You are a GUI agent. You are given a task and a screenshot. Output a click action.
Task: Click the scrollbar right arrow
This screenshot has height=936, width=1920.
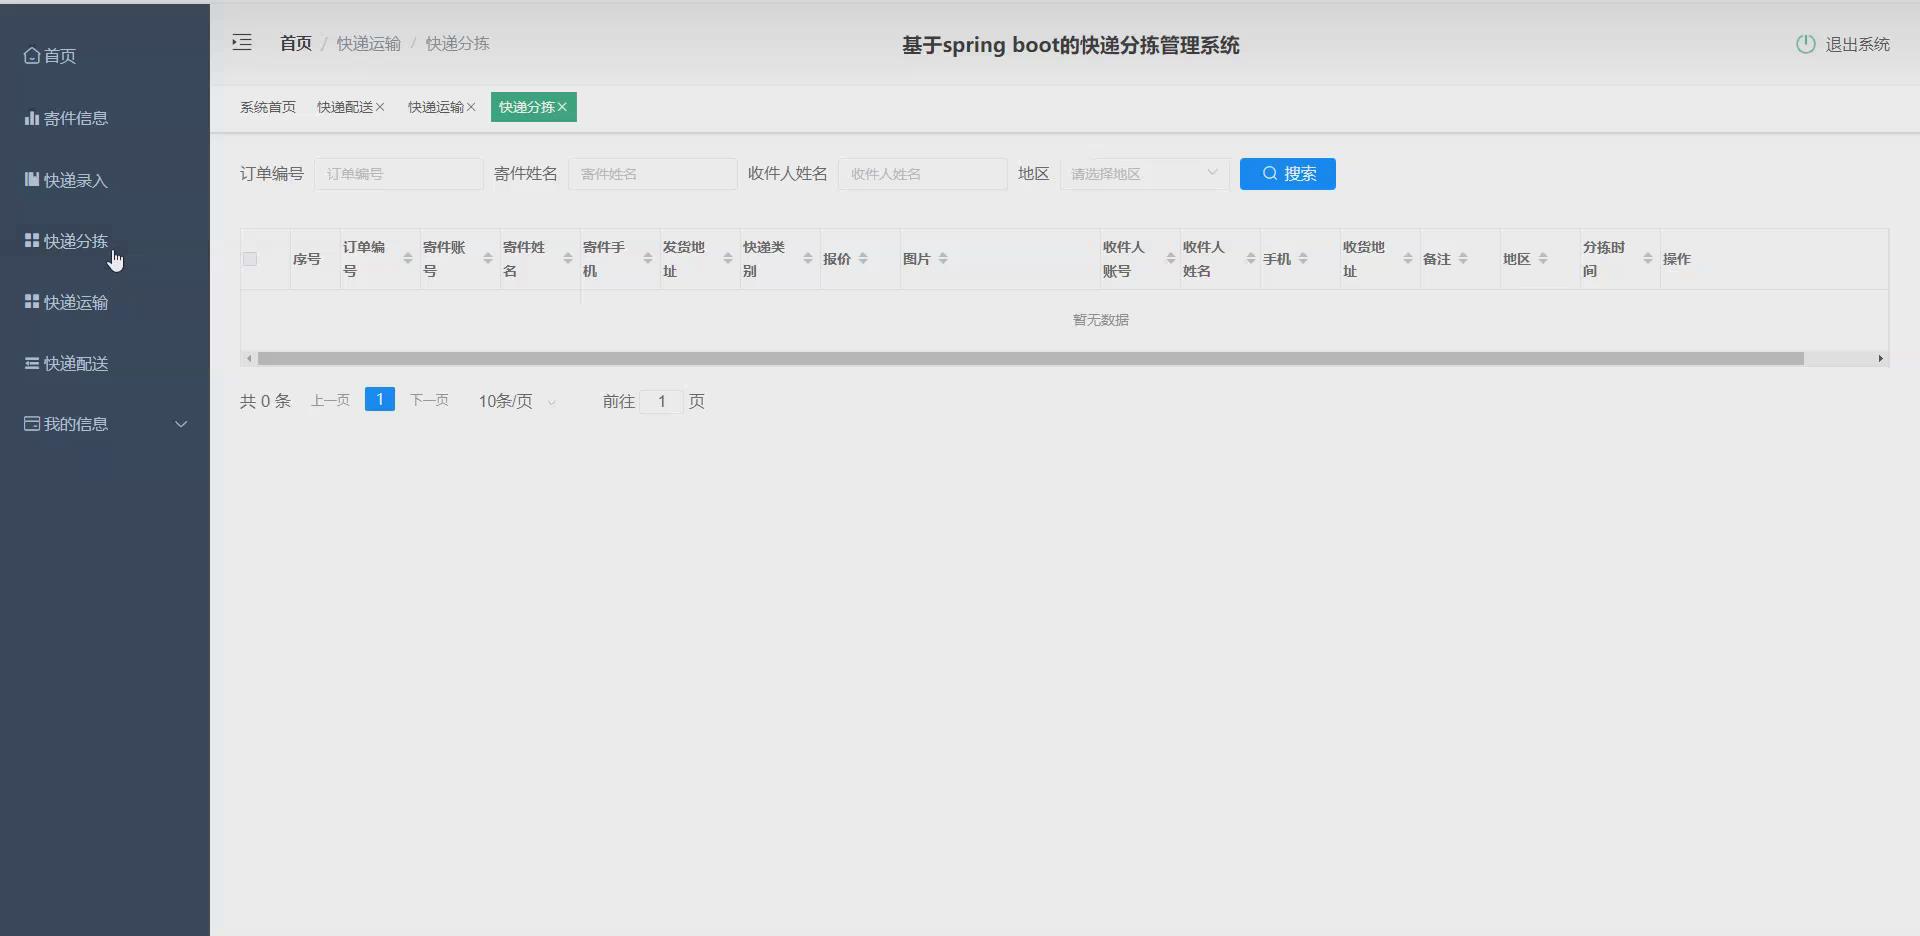point(1880,358)
